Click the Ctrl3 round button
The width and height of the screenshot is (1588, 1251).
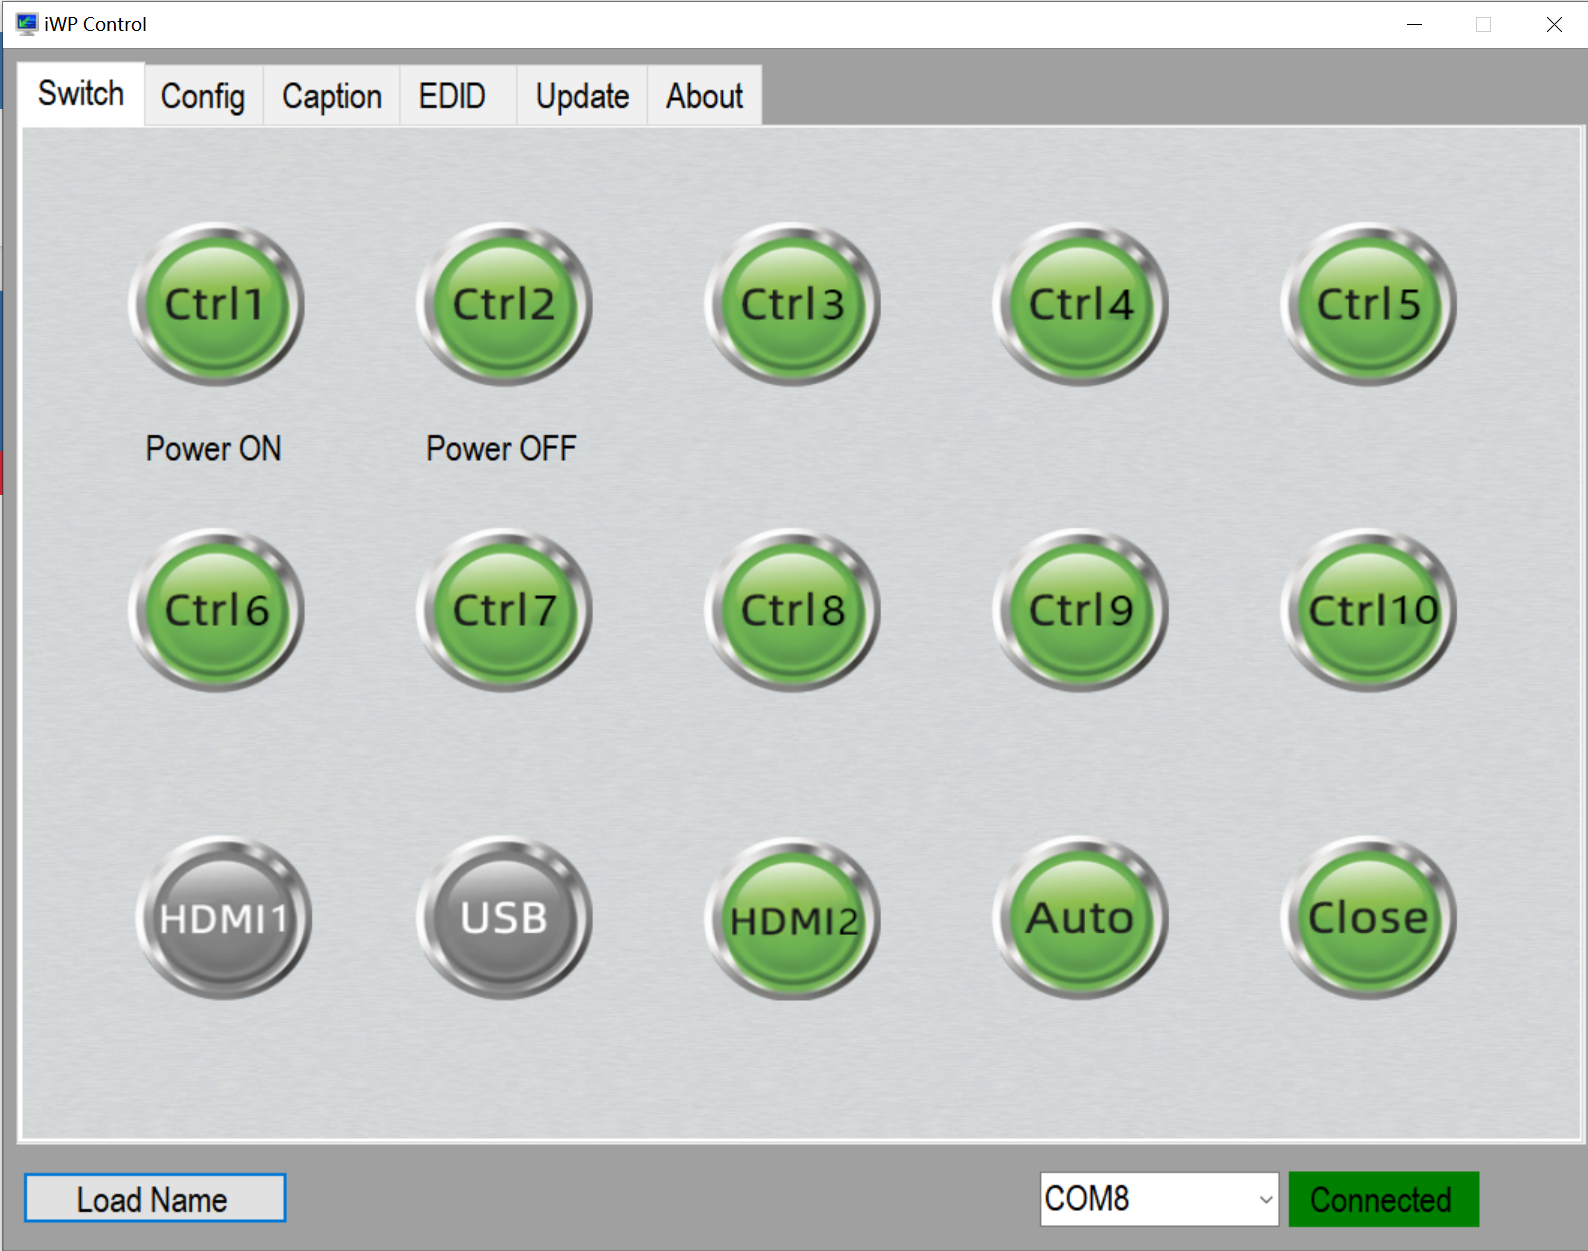[792, 304]
